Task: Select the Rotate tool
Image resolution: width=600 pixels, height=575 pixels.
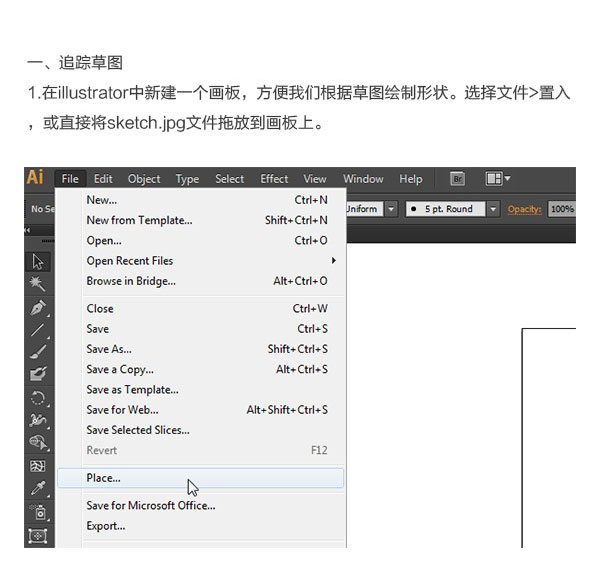Action: [x=38, y=398]
